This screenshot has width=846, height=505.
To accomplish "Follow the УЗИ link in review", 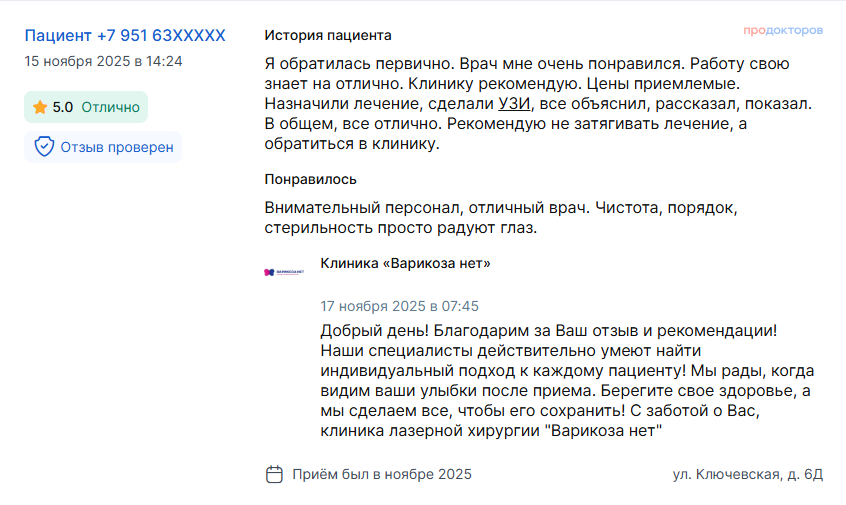I will (514, 104).
